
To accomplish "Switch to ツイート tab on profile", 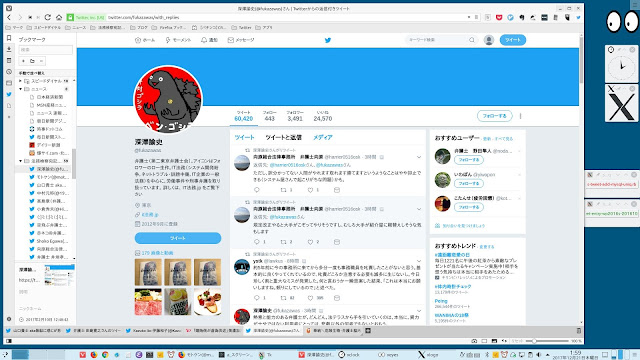I will coord(244,138).
